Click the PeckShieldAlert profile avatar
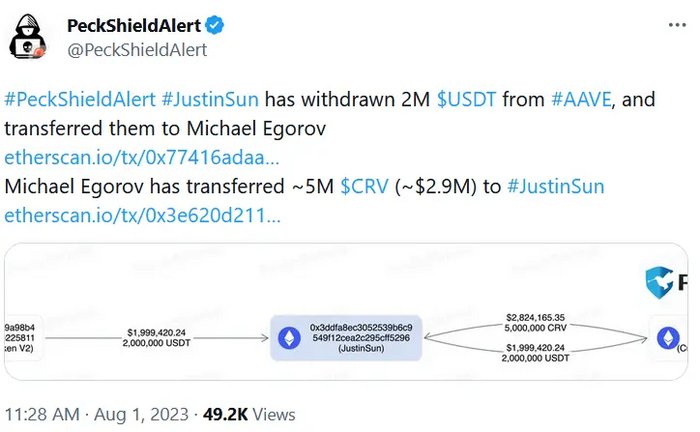 click(30, 39)
